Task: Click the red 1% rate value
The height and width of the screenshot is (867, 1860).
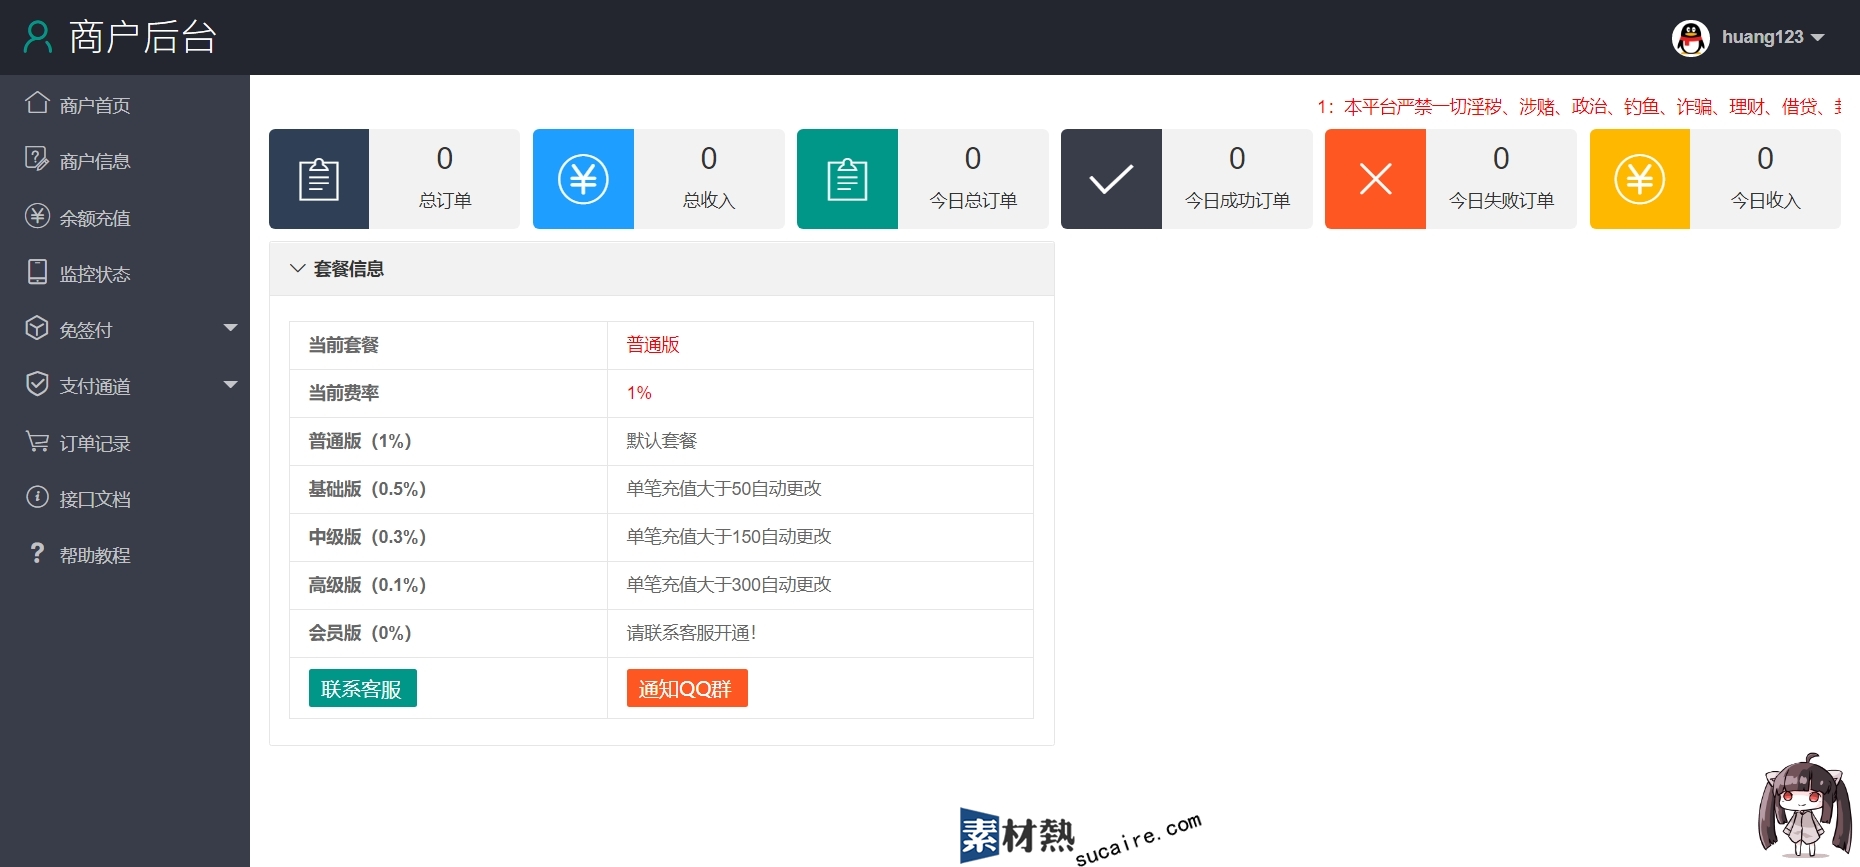Action: (x=639, y=393)
